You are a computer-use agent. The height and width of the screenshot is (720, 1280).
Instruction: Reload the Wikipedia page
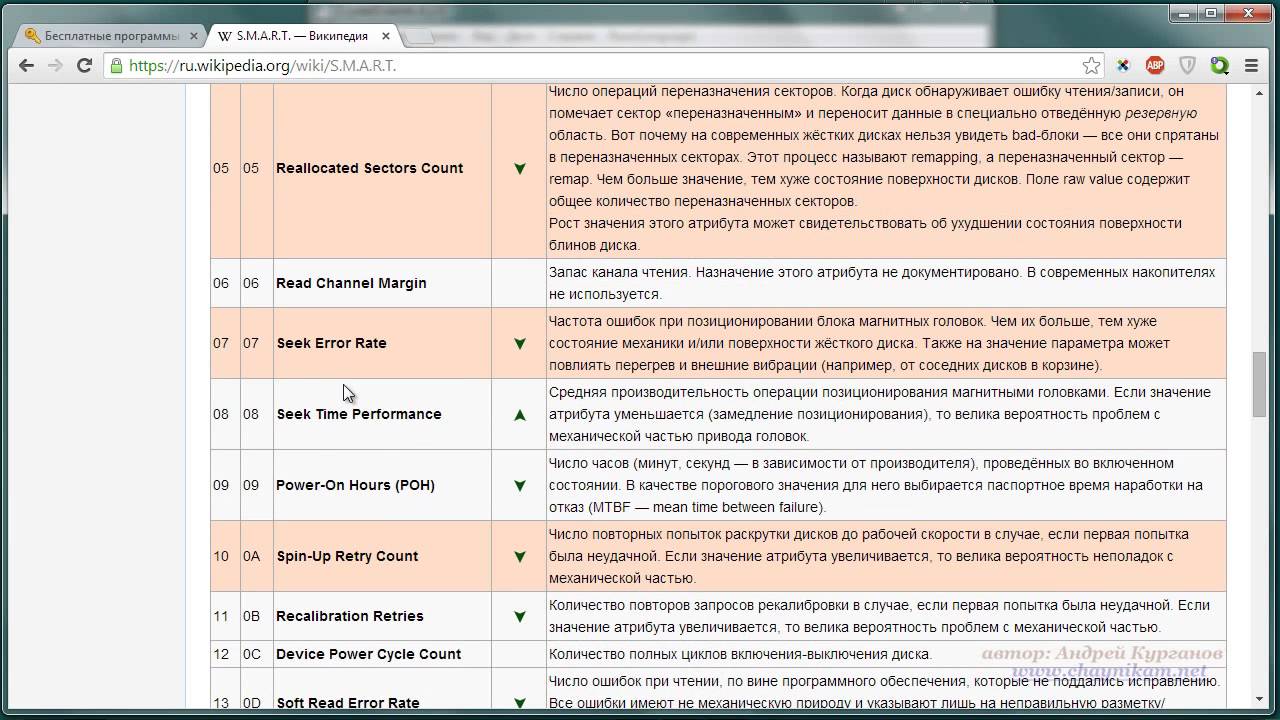coord(85,66)
